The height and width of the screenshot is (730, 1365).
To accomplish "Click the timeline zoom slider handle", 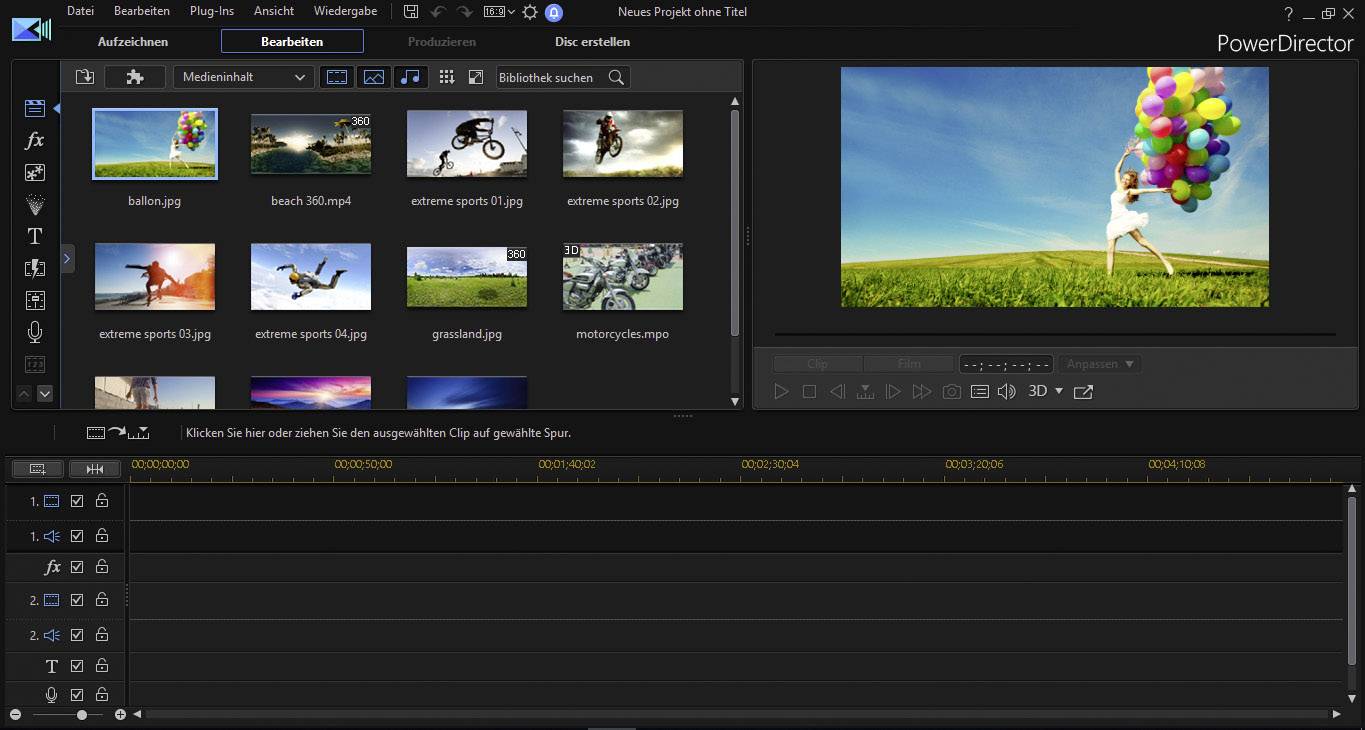I will [x=82, y=715].
